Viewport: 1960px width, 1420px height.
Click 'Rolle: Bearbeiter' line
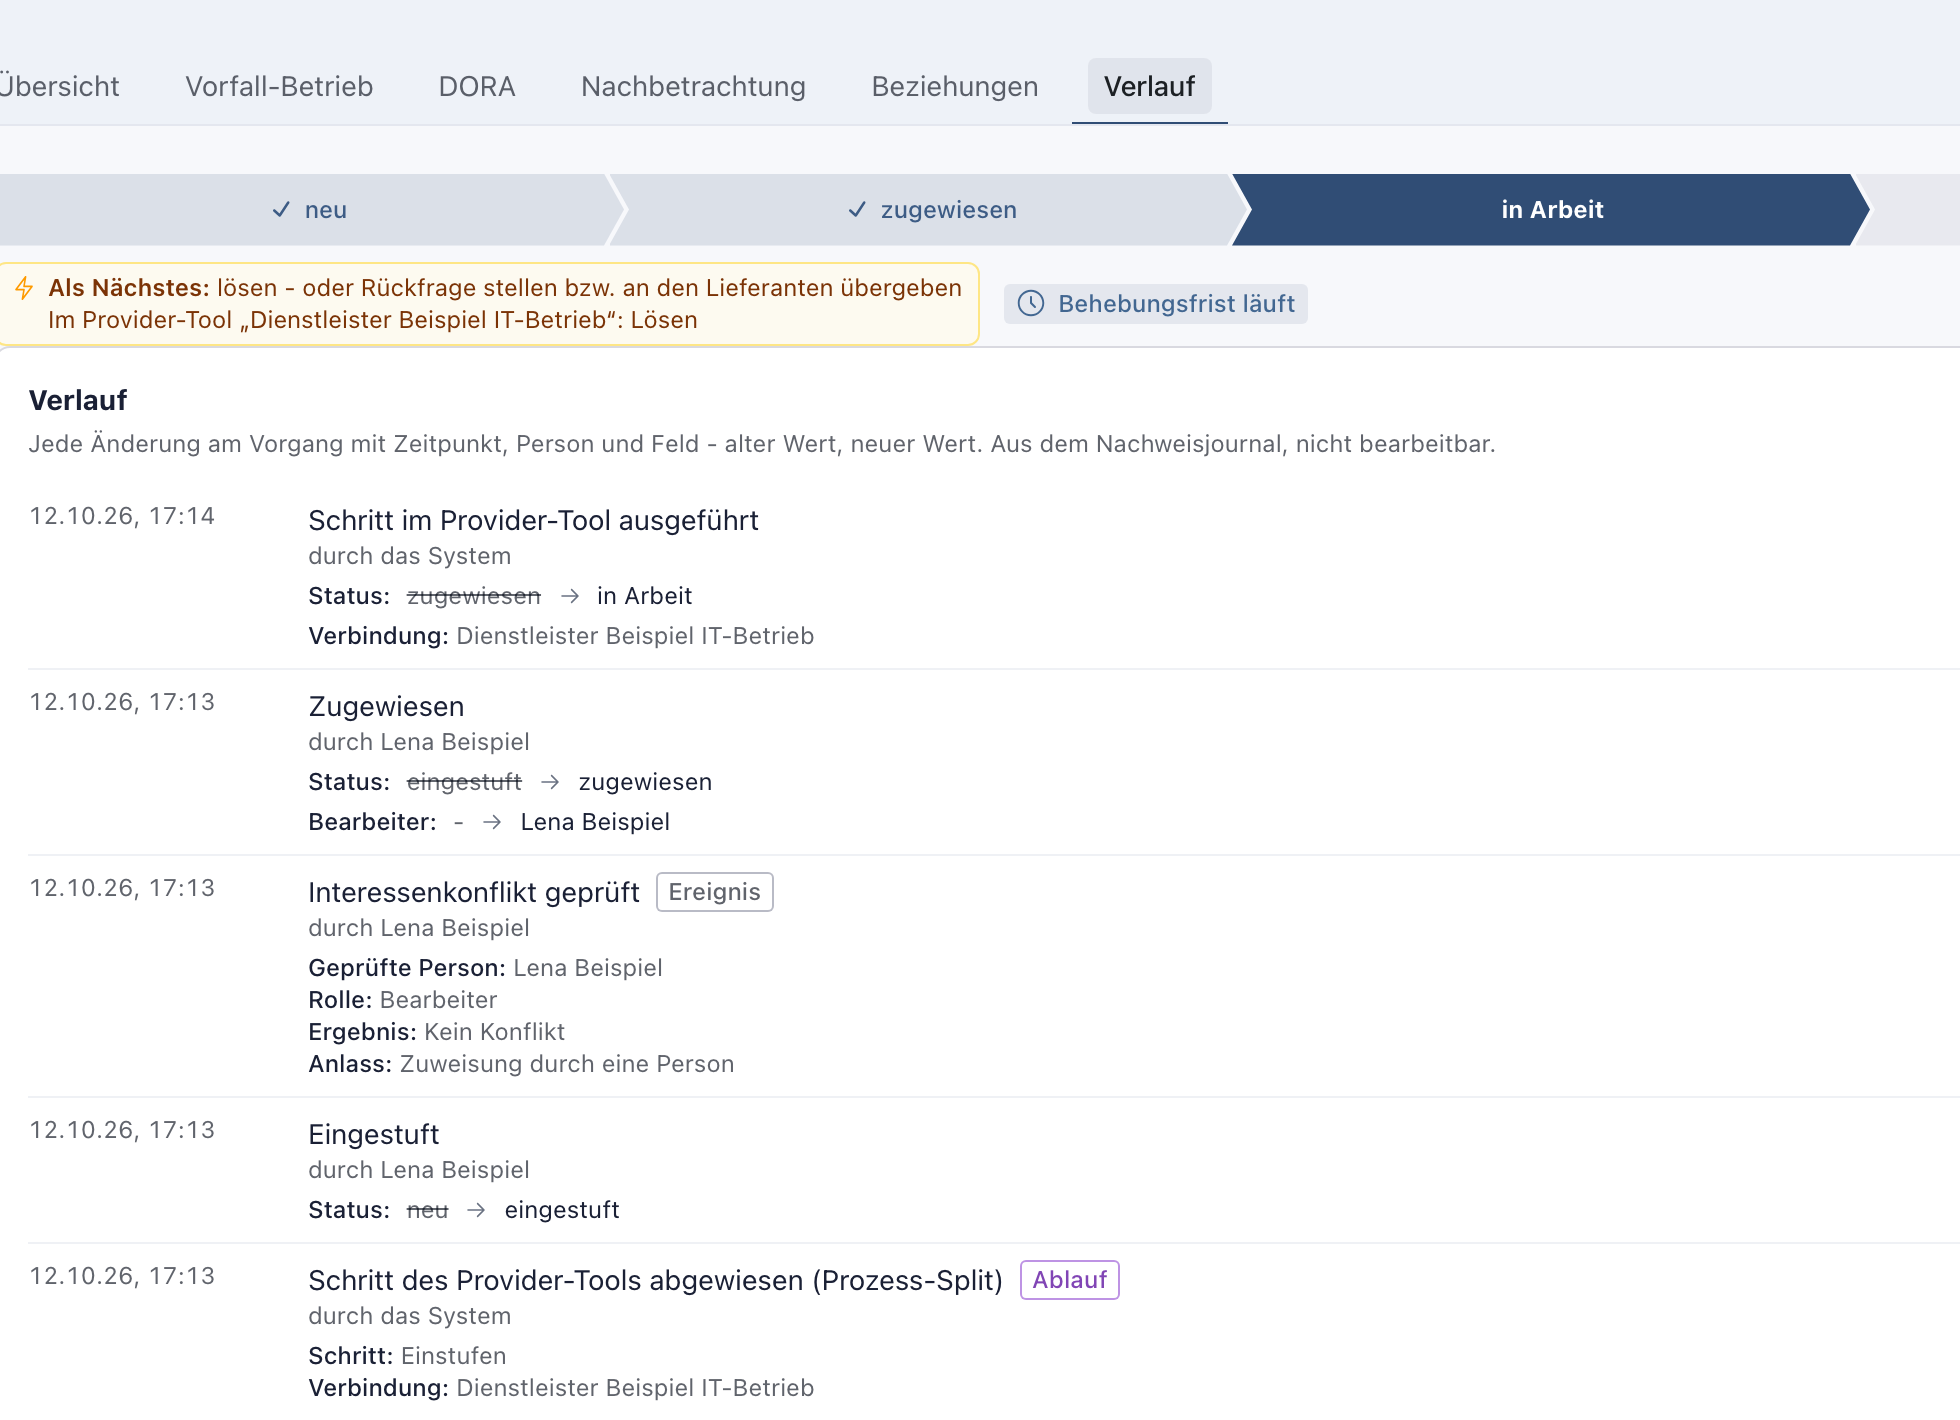point(403,1000)
